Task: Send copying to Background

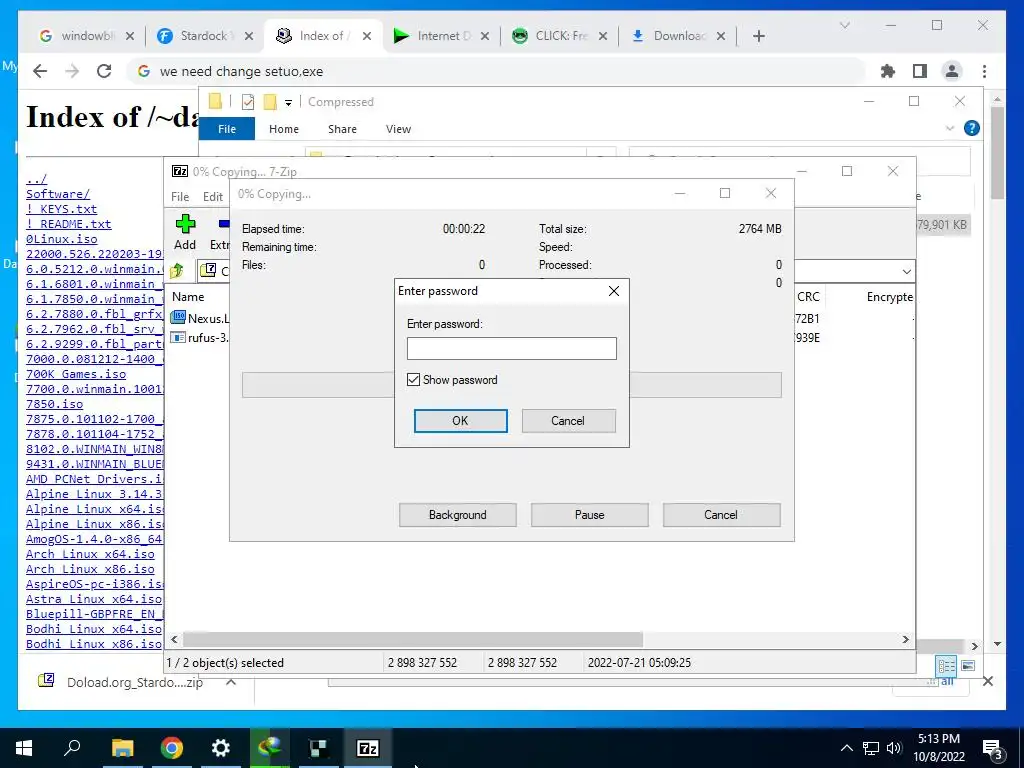Action: 458,515
